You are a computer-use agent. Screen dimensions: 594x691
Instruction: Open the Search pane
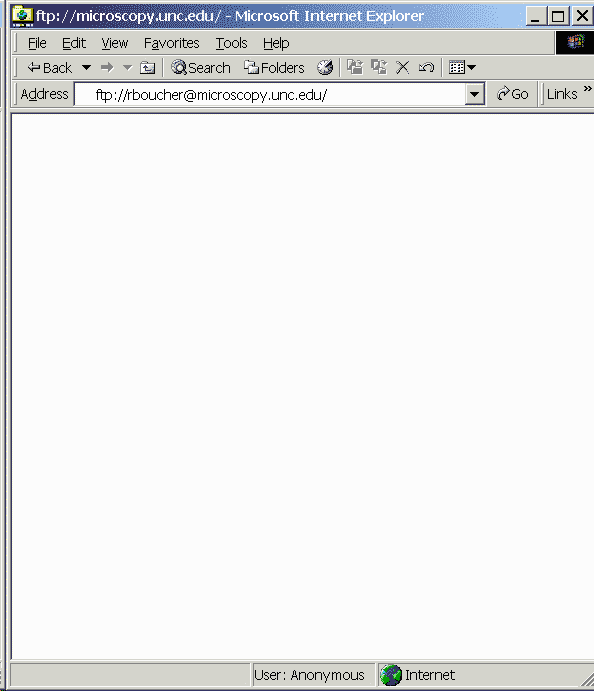coord(201,68)
